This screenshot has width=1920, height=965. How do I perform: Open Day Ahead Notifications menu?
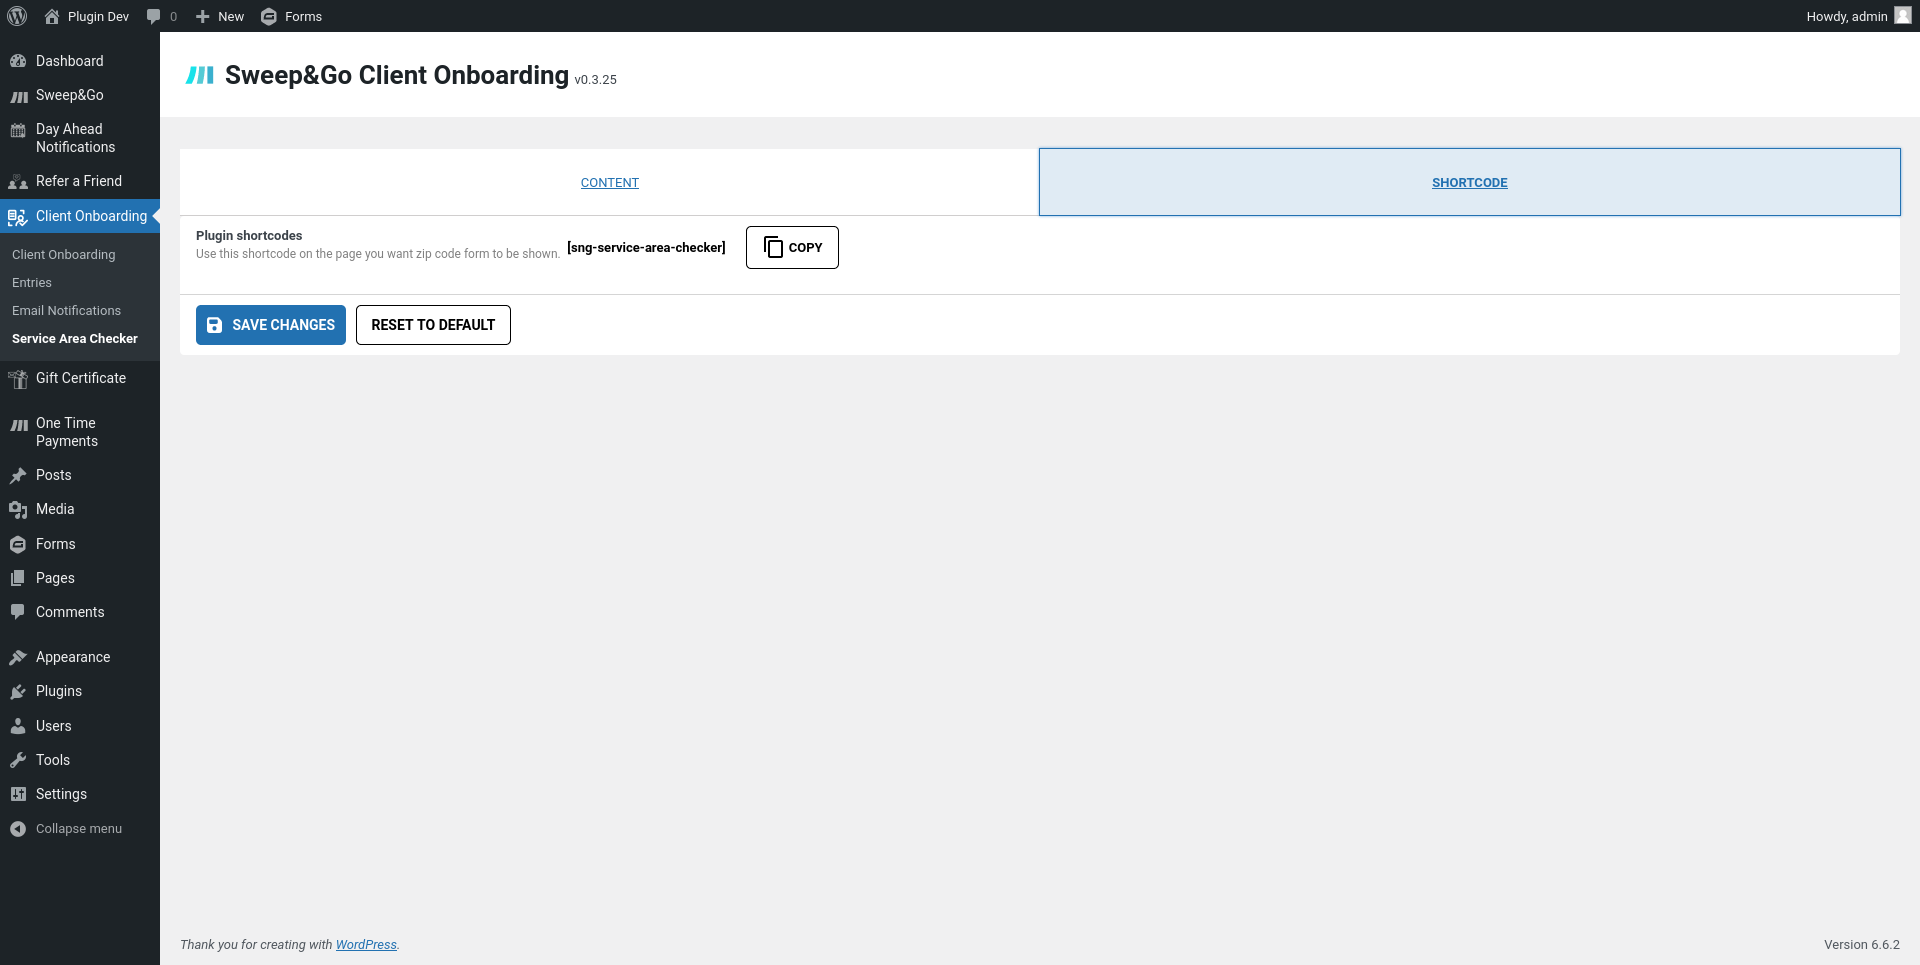pyautogui.click(x=75, y=138)
